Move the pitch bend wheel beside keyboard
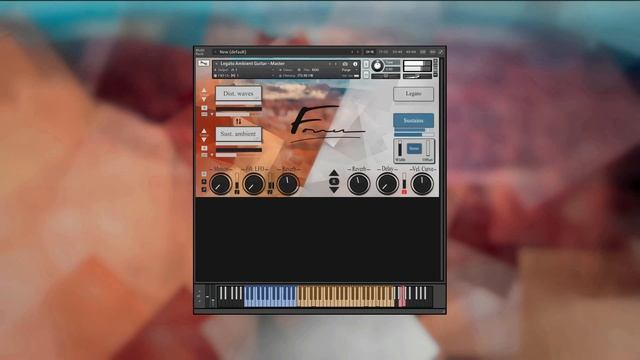Viewport: 640px width, 360px height. [x=207, y=297]
